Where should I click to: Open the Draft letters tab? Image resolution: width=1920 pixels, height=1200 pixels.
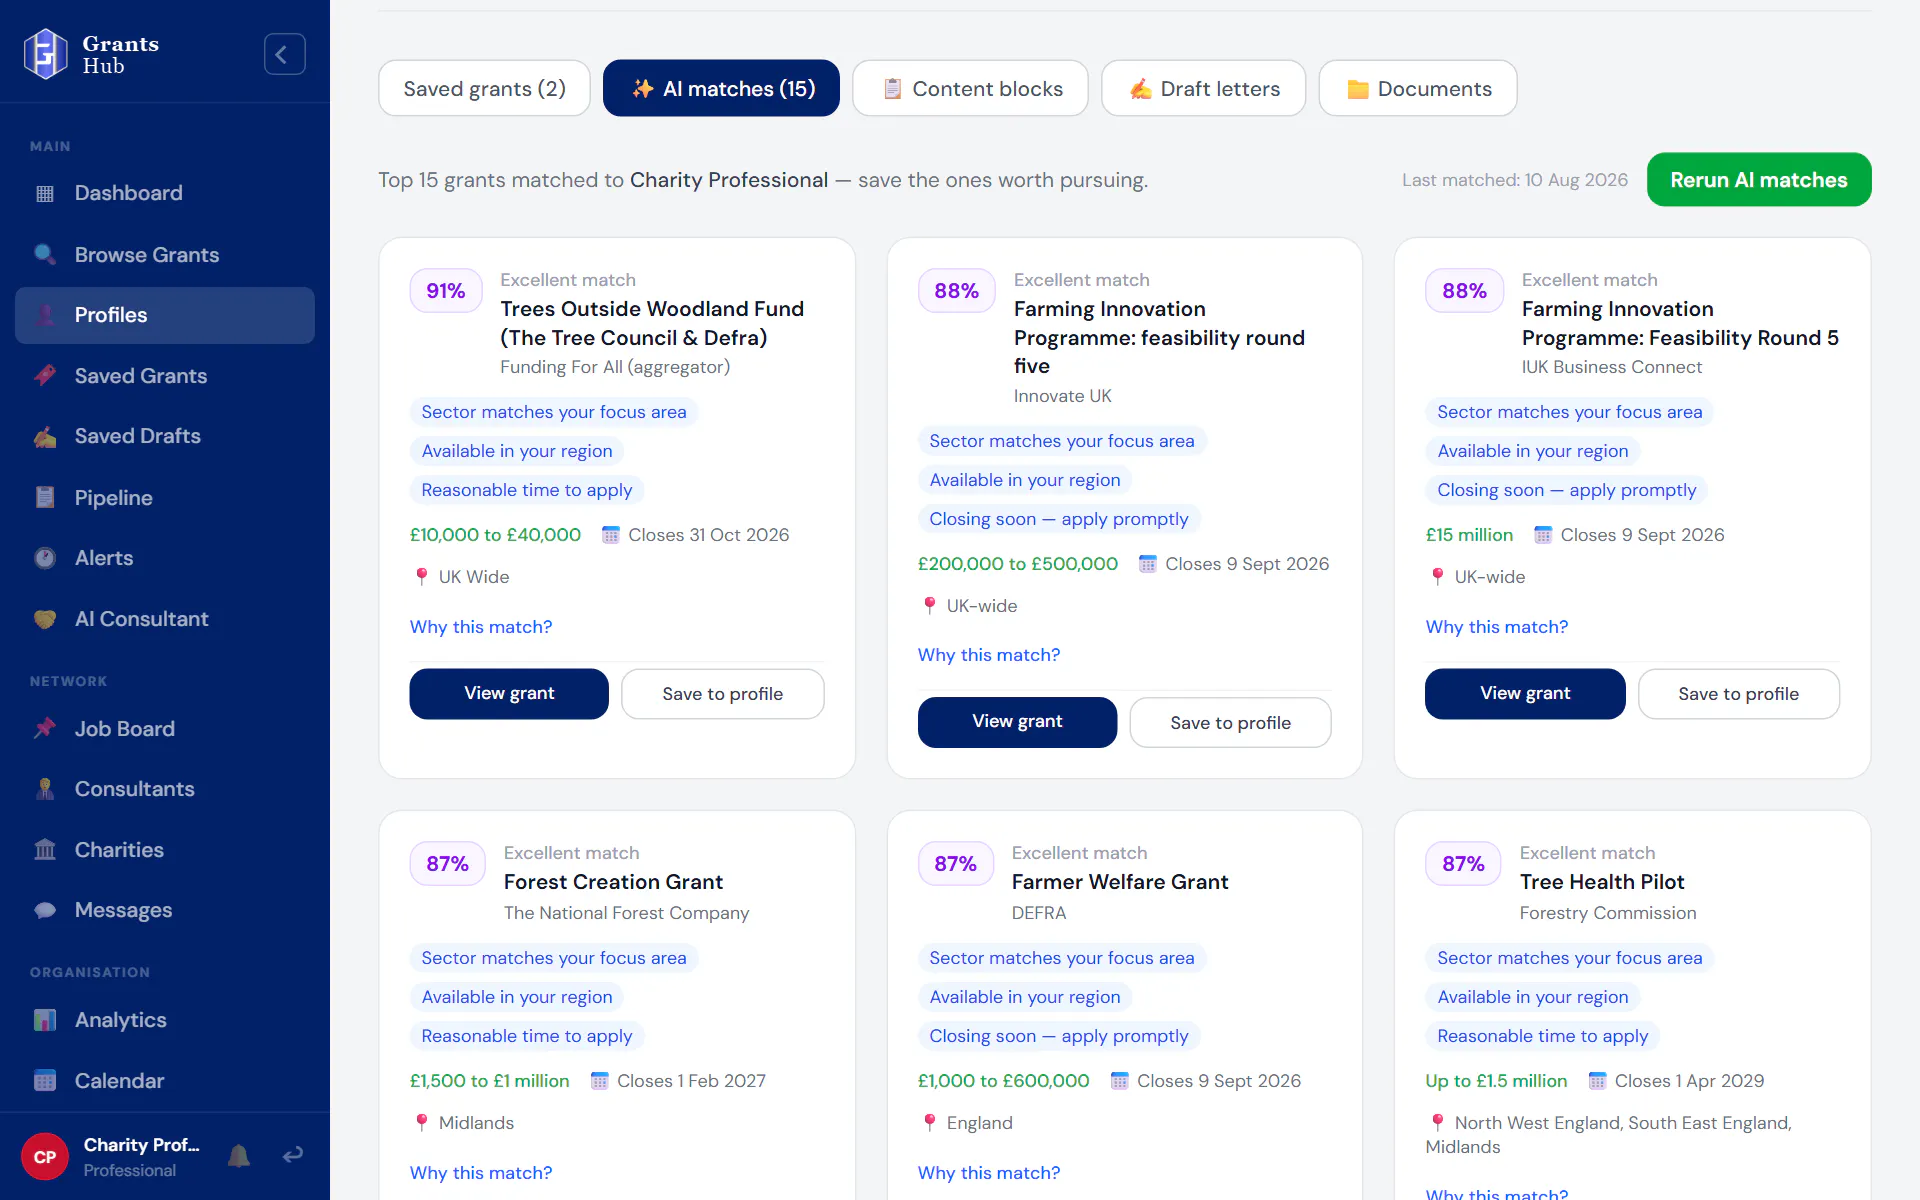[1203, 88]
